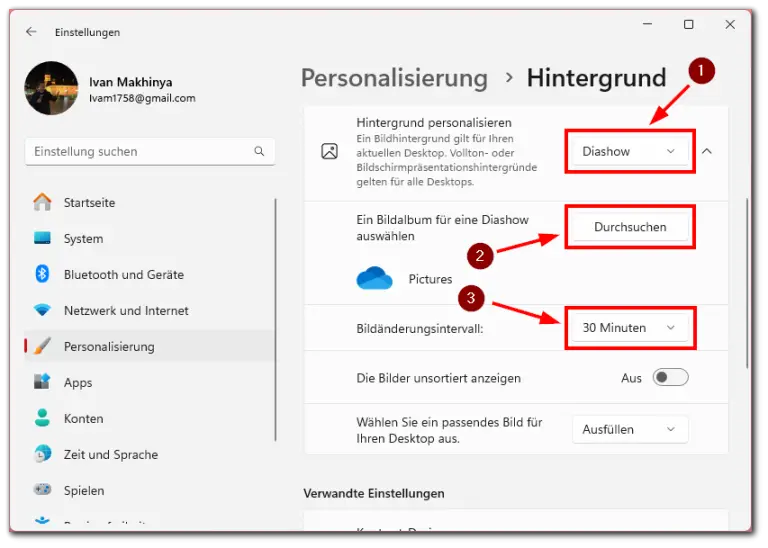Click the Startseite home icon
This screenshot has width=768, height=548.
tap(42, 203)
